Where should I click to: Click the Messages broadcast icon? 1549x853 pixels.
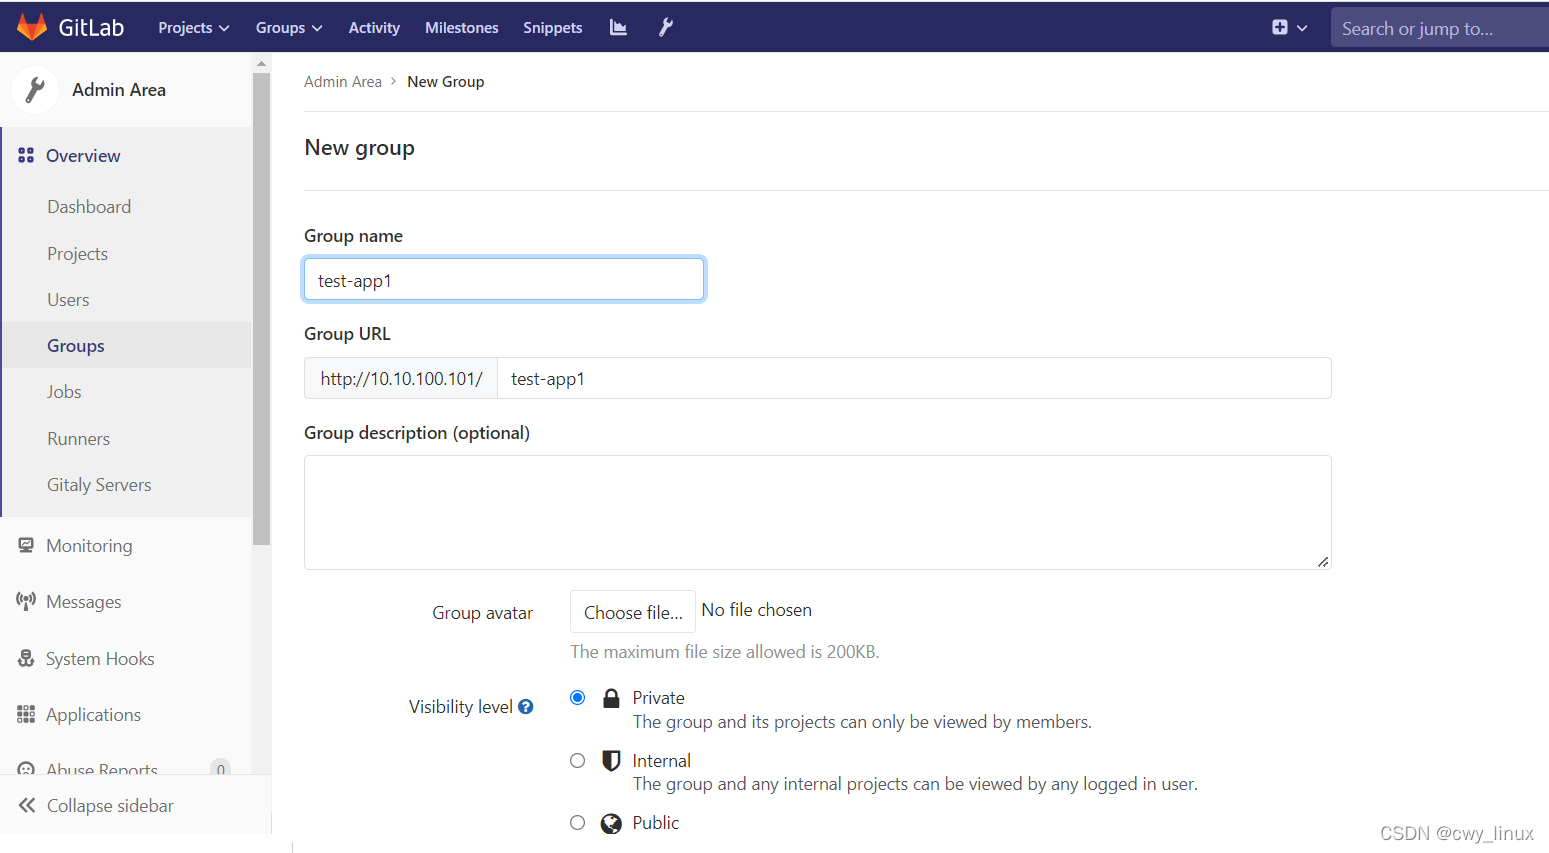tap(26, 601)
